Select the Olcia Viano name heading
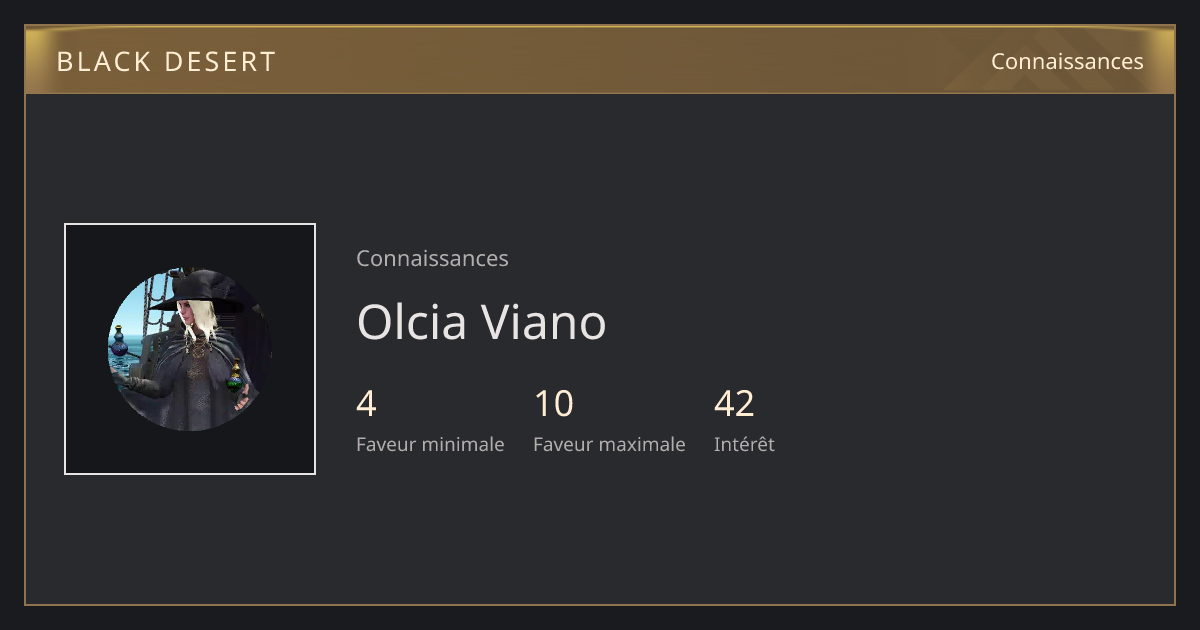1200x630 pixels. (x=481, y=322)
